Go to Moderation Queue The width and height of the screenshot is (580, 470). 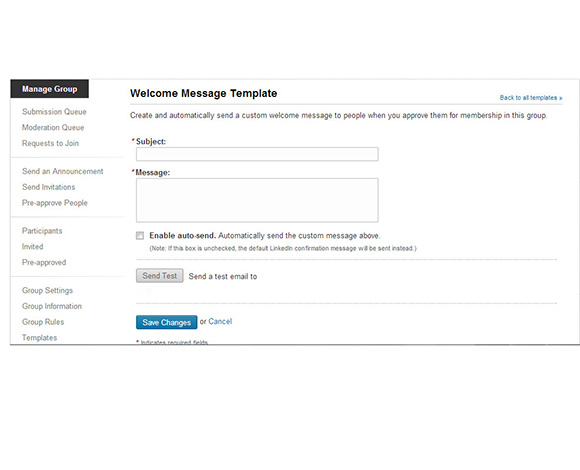(53, 128)
